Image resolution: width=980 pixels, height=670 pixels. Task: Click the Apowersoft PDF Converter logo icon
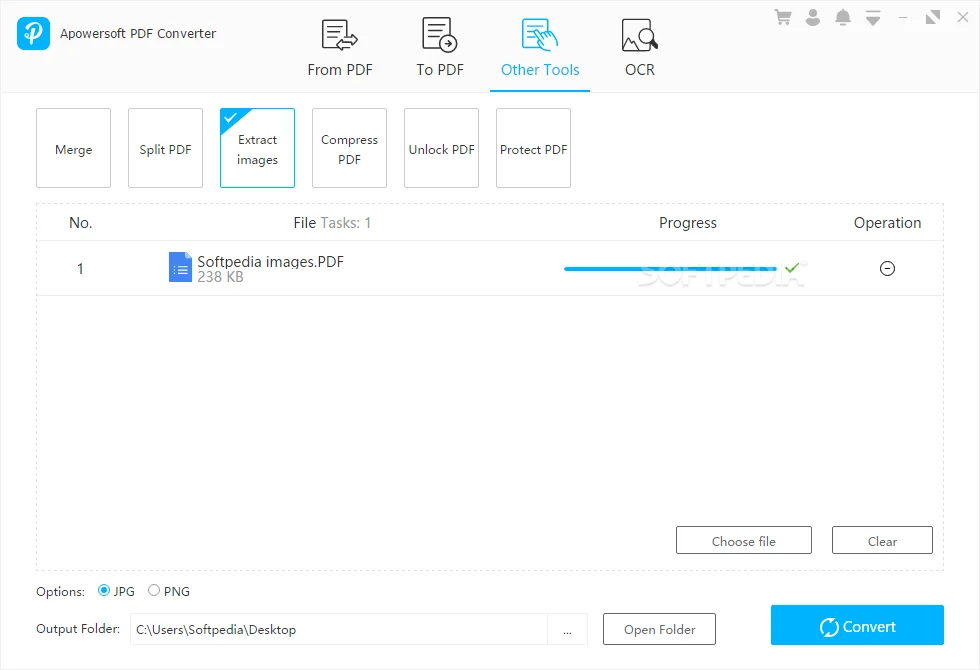[x=33, y=33]
